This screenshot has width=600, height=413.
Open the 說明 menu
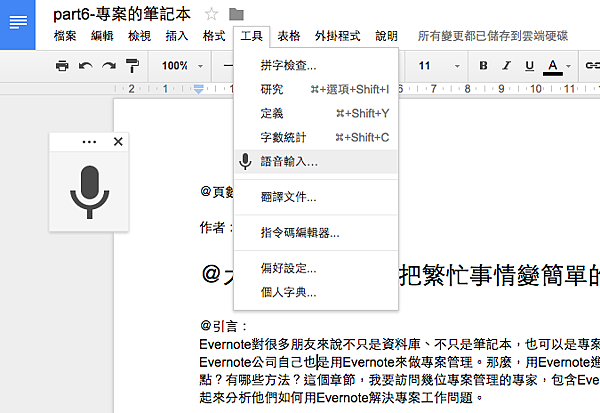click(x=386, y=36)
